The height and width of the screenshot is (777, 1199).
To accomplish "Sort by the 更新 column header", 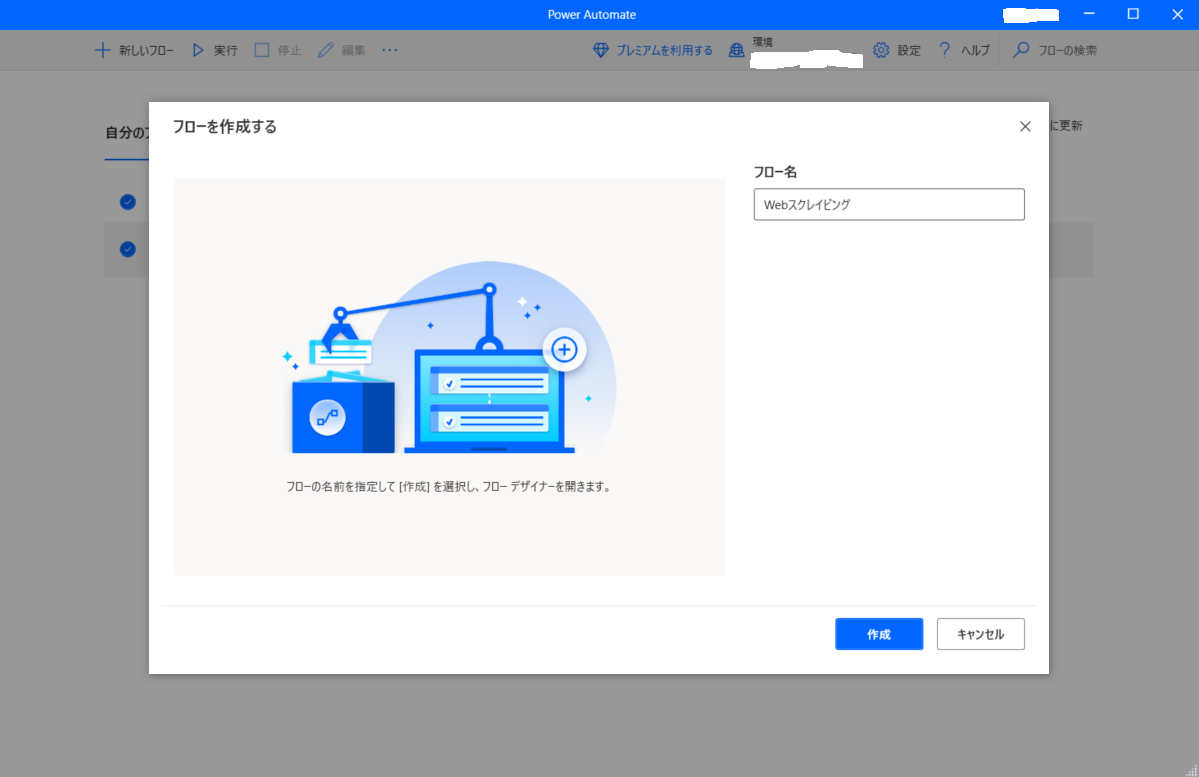I will coord(1066,126).
